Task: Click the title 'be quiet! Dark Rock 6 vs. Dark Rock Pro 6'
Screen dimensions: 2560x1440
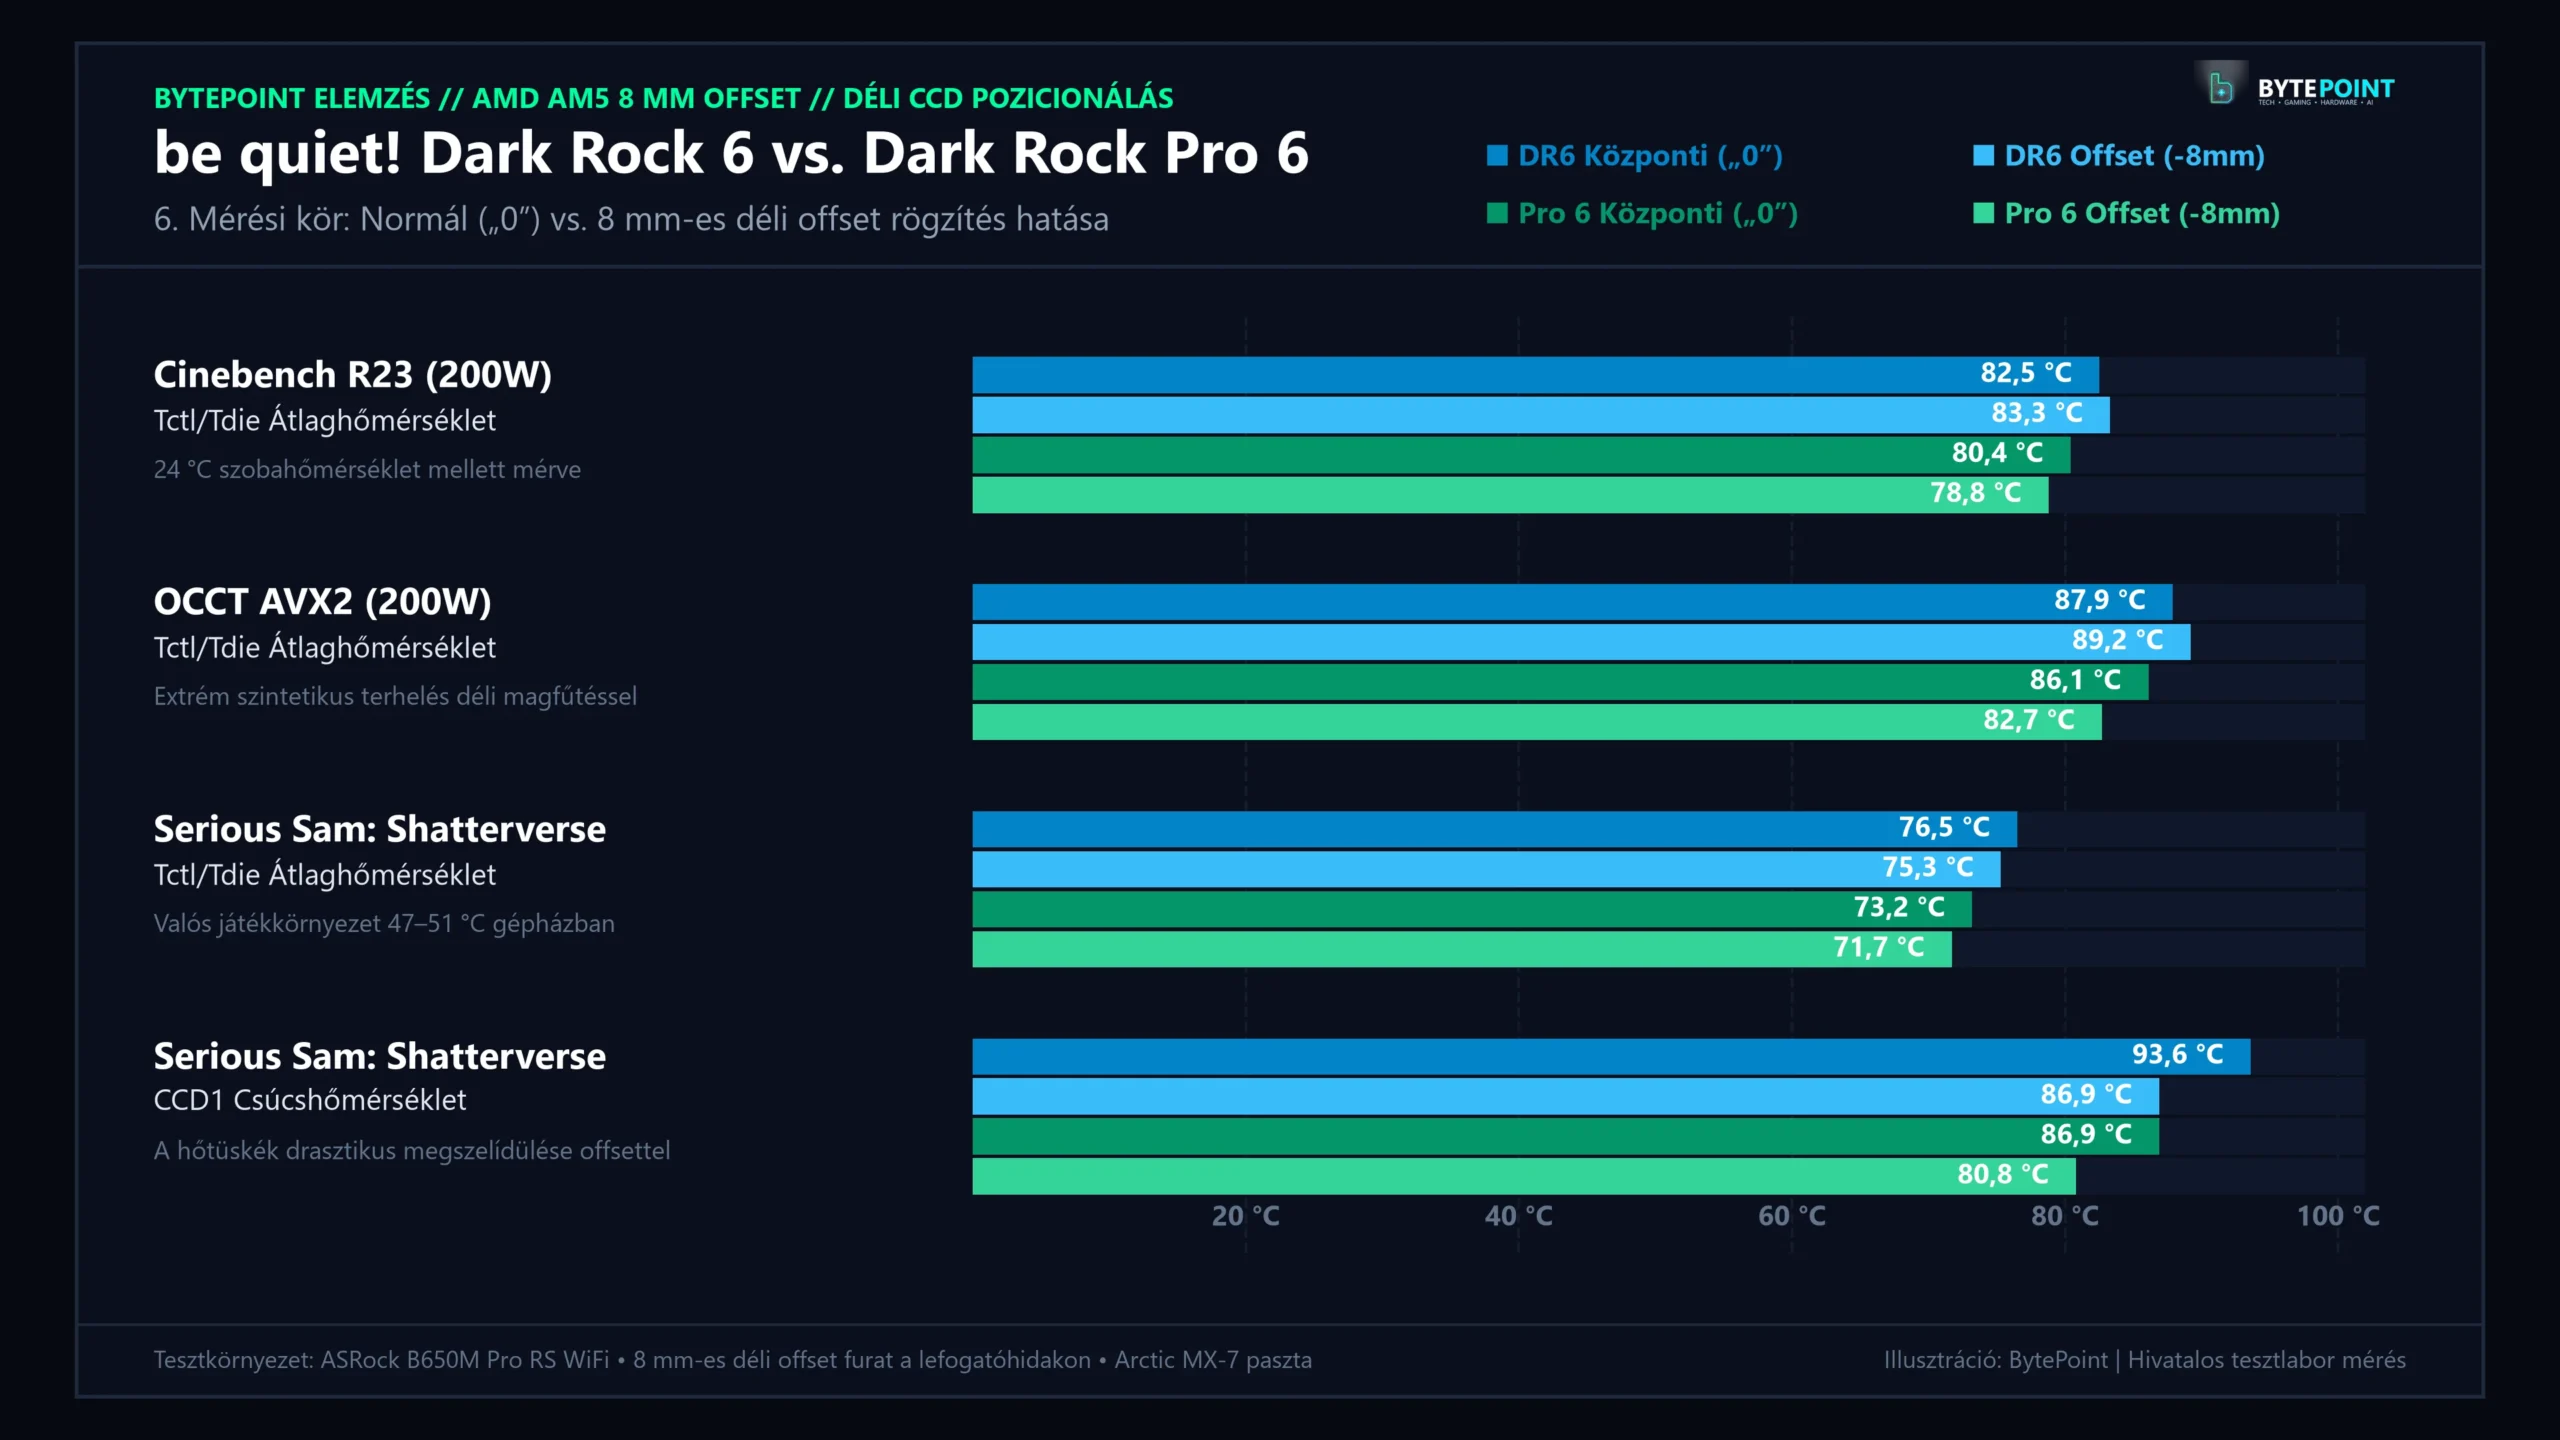Action: click(731, 153)
